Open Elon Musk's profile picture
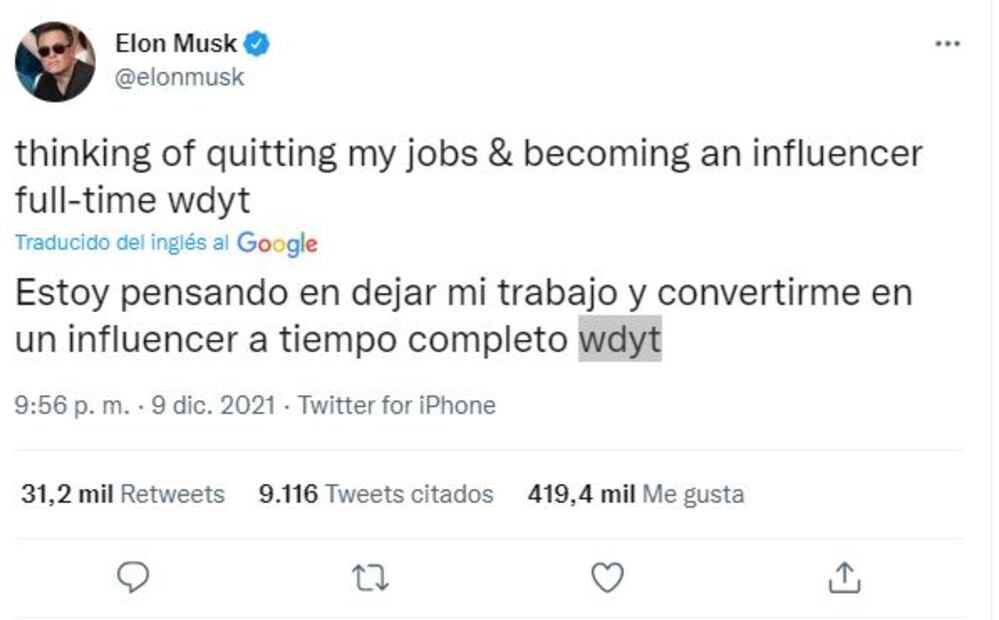 pos(55,61)
